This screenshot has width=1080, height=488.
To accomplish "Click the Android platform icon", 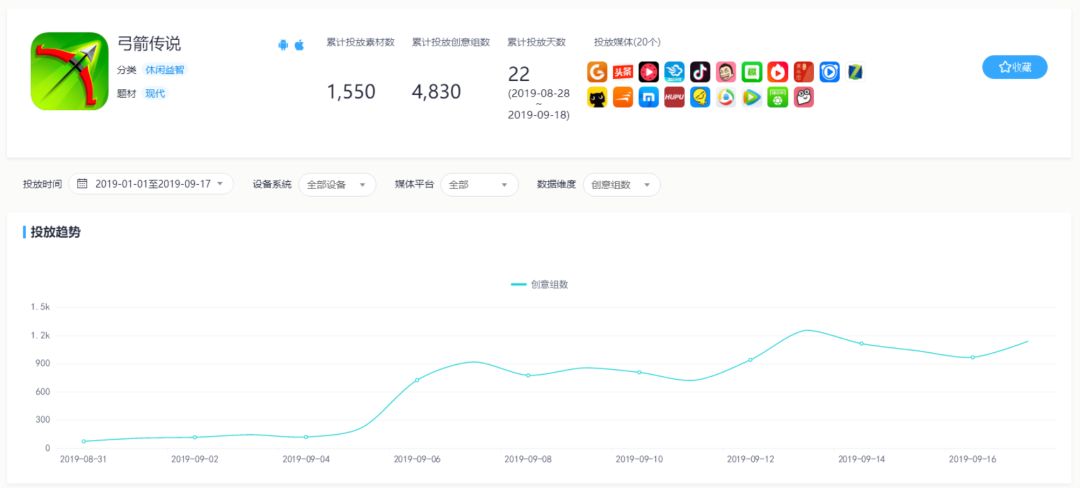I will (282, 45).
